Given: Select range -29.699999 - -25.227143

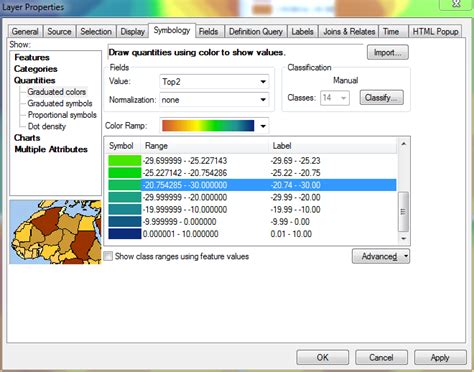Looking at the screenshot, I should tap(185, 161).
